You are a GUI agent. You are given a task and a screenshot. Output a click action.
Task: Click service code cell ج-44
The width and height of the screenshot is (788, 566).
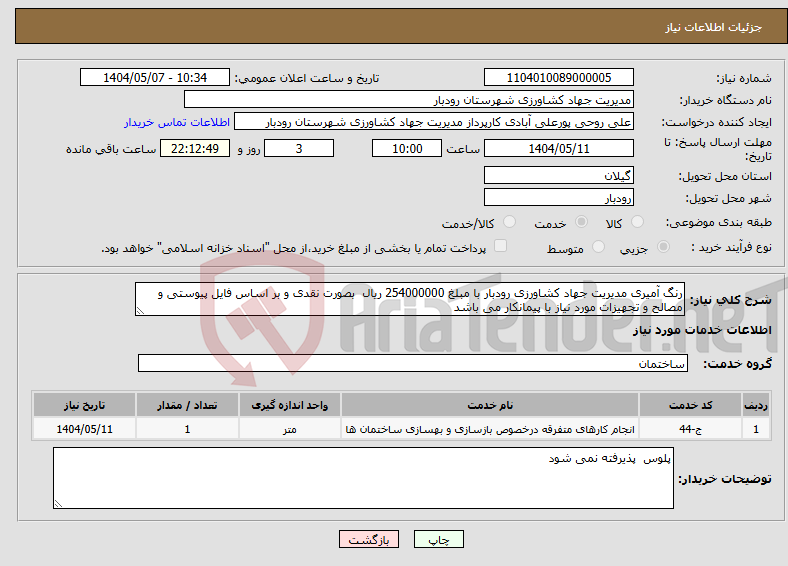(691, 429)
